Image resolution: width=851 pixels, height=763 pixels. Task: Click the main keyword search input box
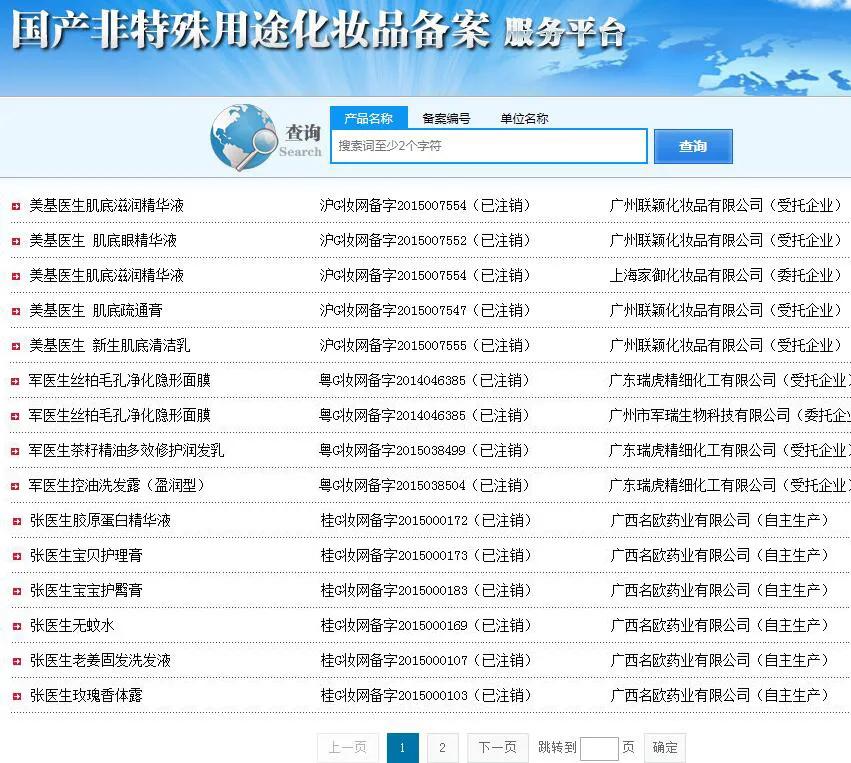488,146
